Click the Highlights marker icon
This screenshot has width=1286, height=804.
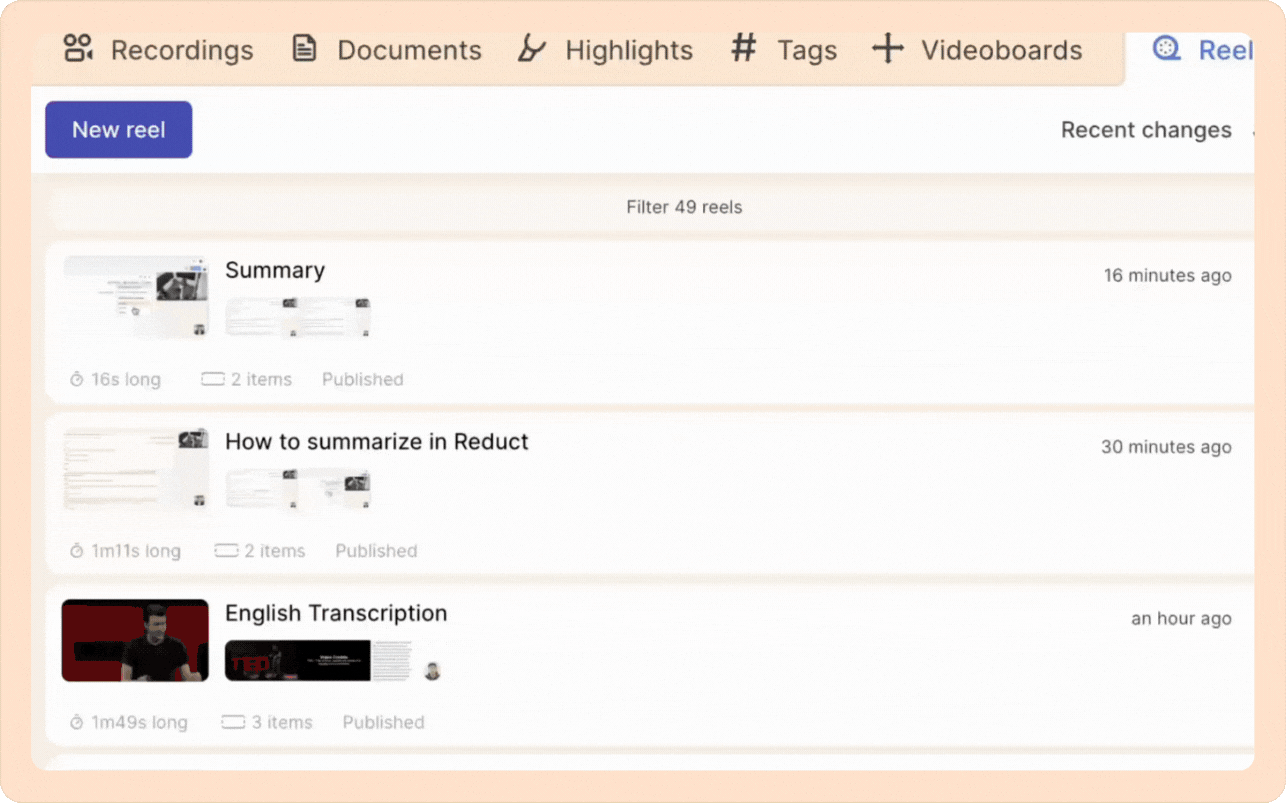[531, 48]
